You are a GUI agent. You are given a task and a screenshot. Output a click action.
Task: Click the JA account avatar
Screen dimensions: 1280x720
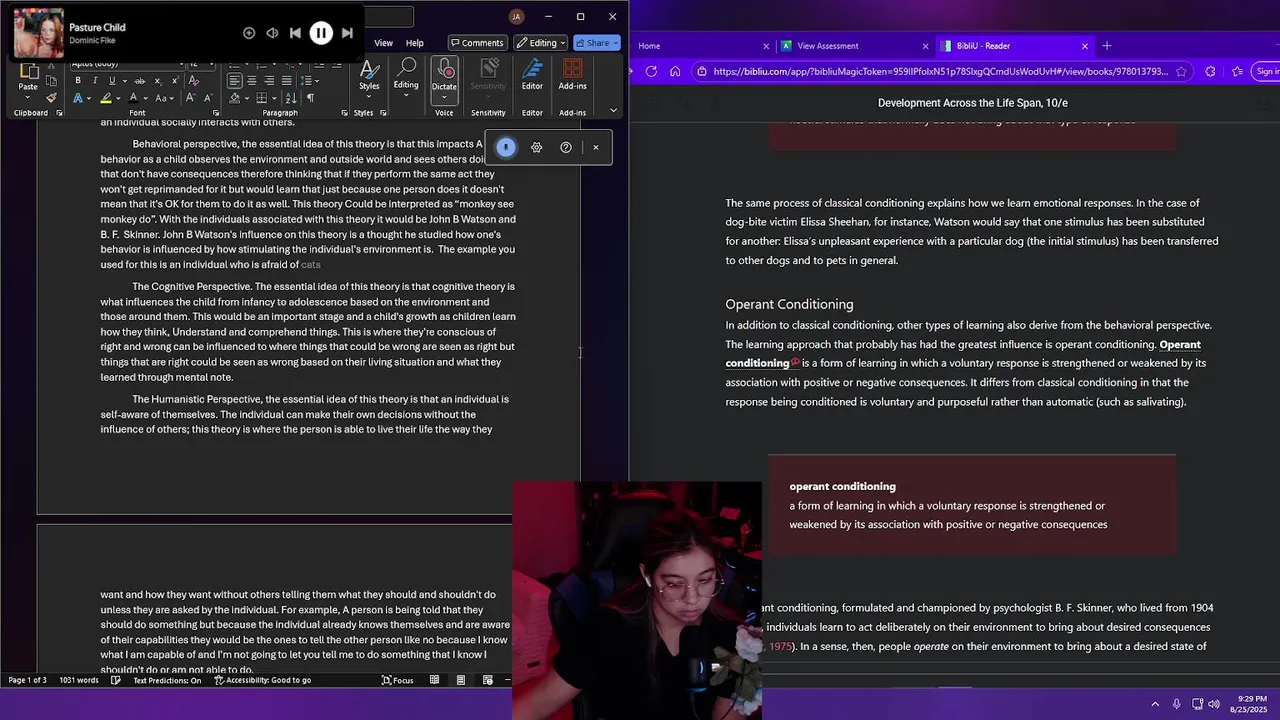[516, 16]
